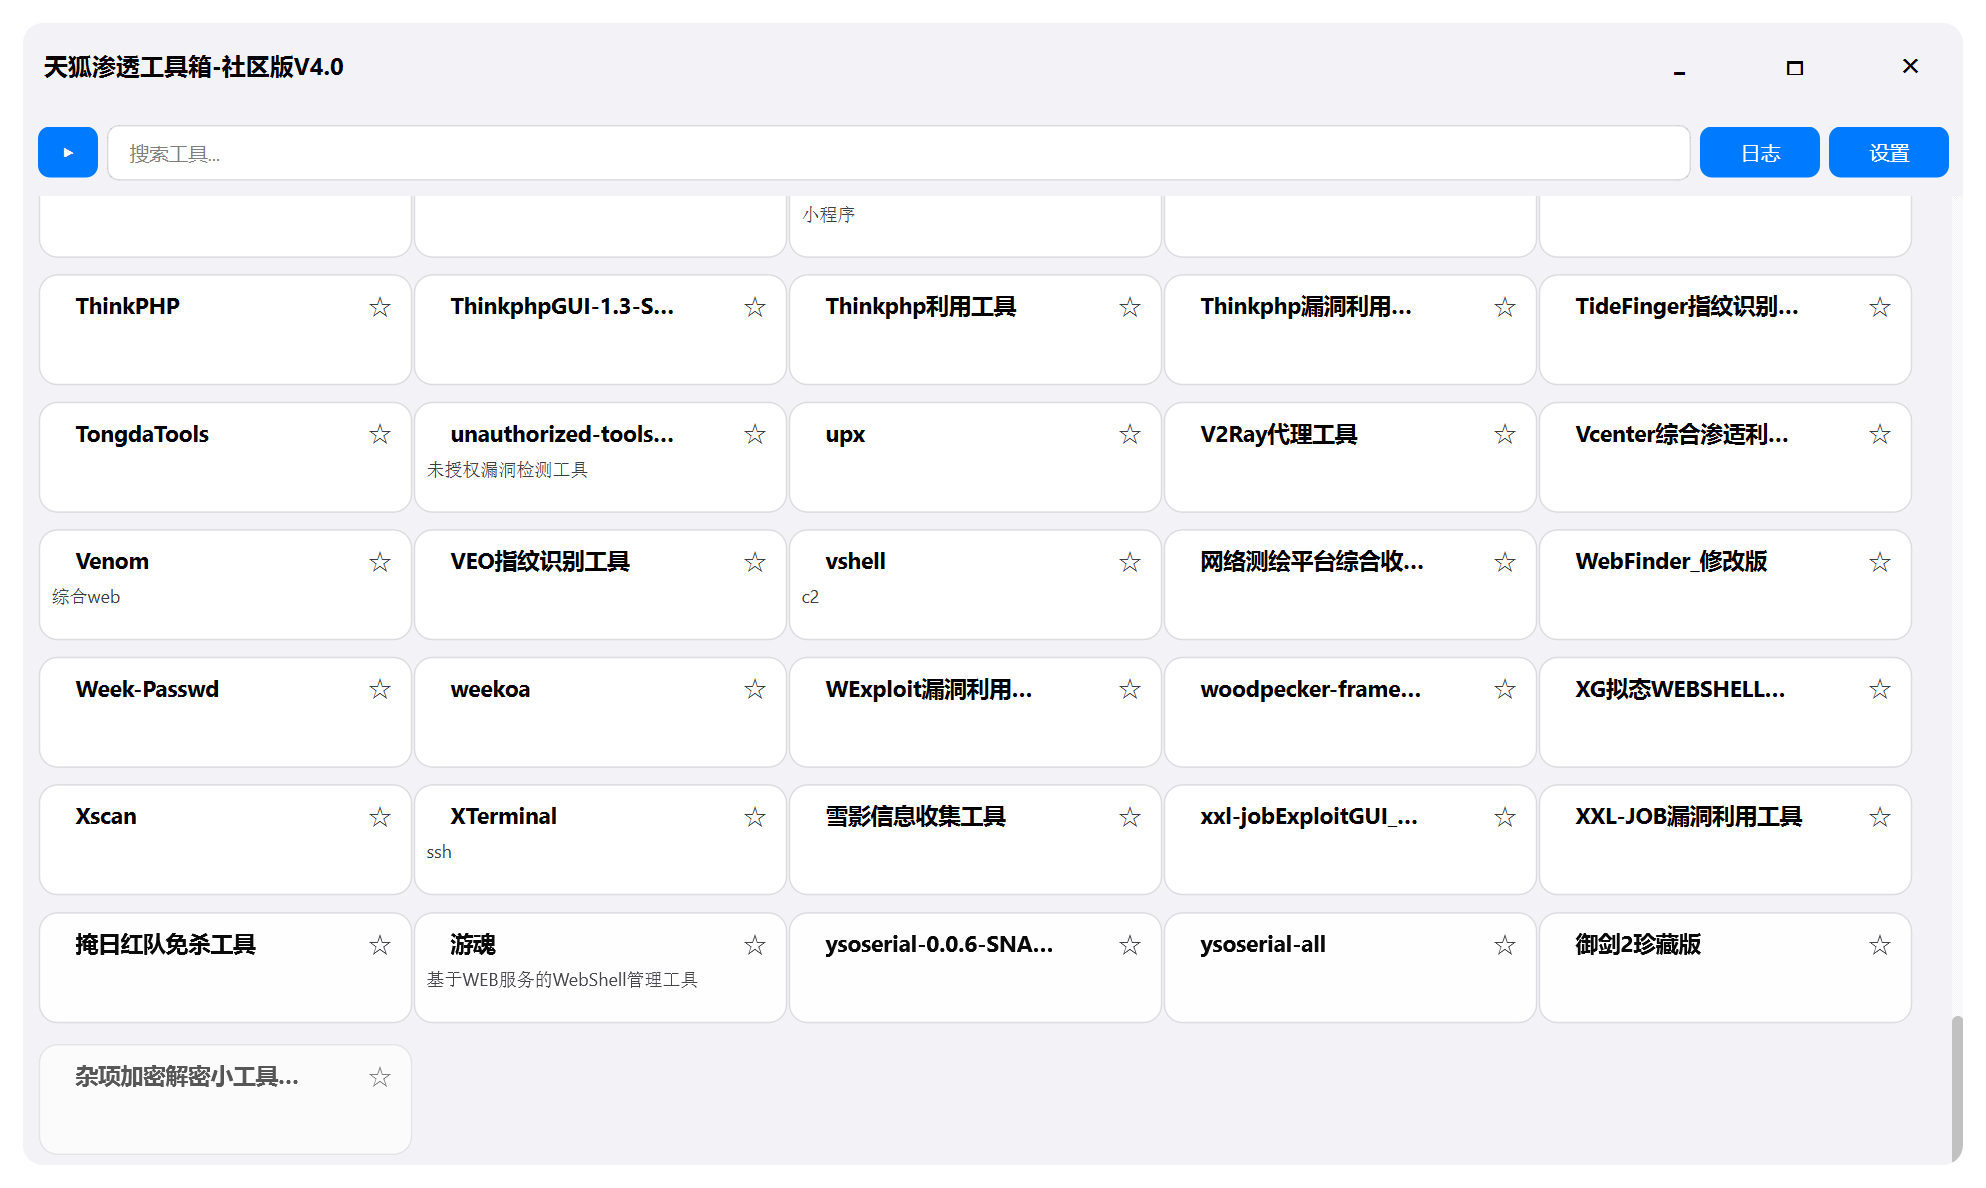Image resolution: width=1986 pixels, height=1188 pixels.
Task: Star icon beside 掩日红队免杀工具
Action: (x=380, y=945)
